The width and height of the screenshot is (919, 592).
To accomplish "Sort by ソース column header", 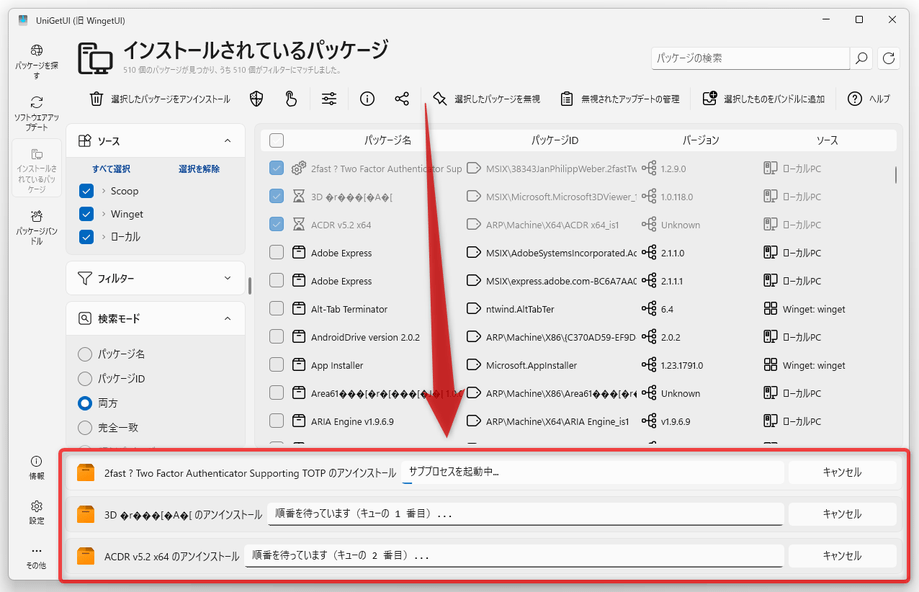I will [x=827, y=141].
